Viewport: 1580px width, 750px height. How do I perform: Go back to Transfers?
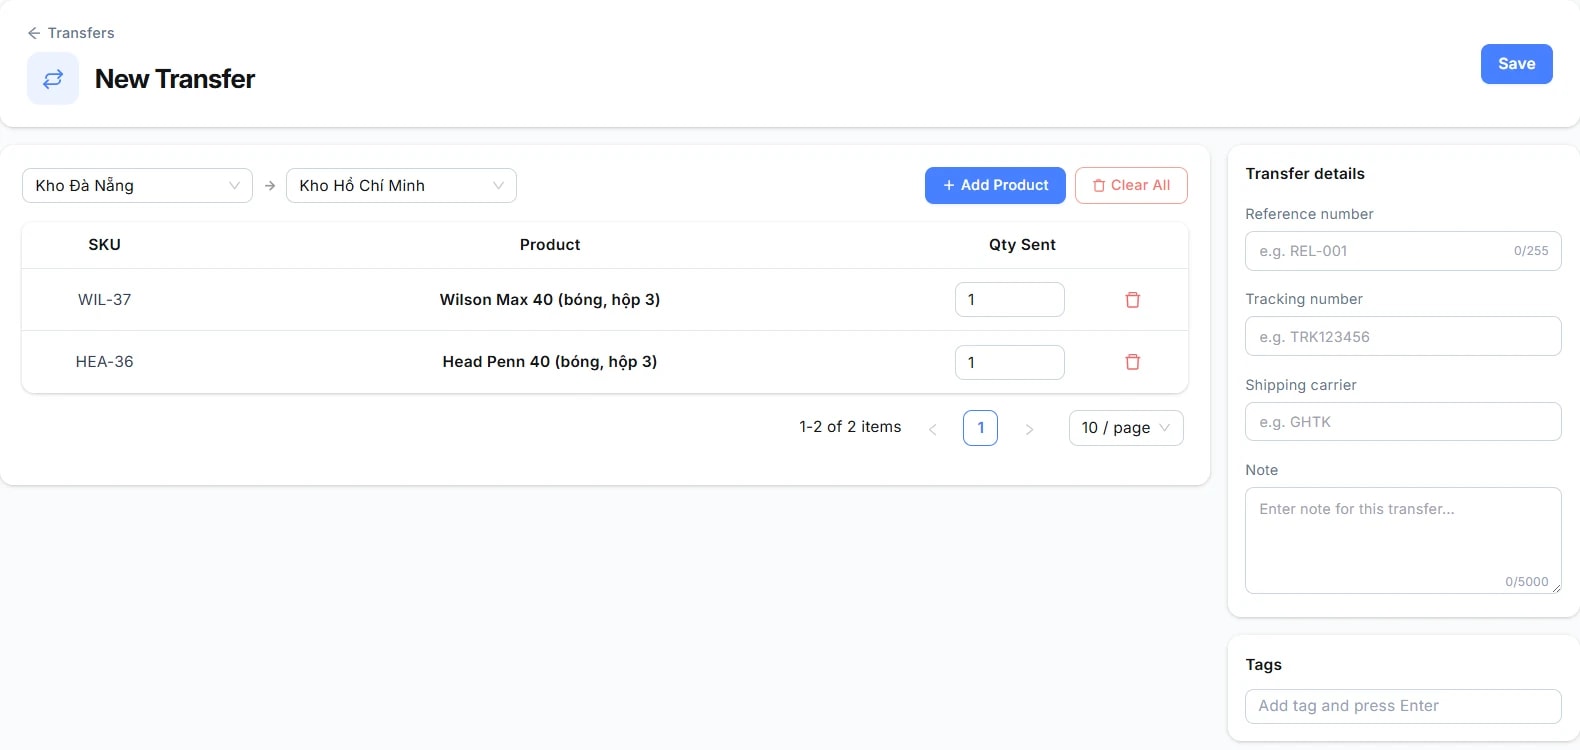[x=71, y=33]
